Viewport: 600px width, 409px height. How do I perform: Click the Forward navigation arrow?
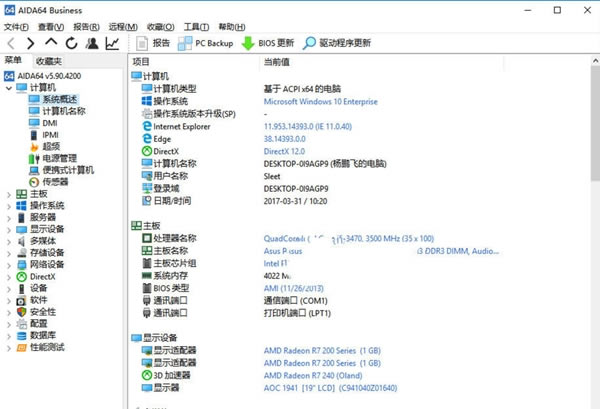coord(31,44)
